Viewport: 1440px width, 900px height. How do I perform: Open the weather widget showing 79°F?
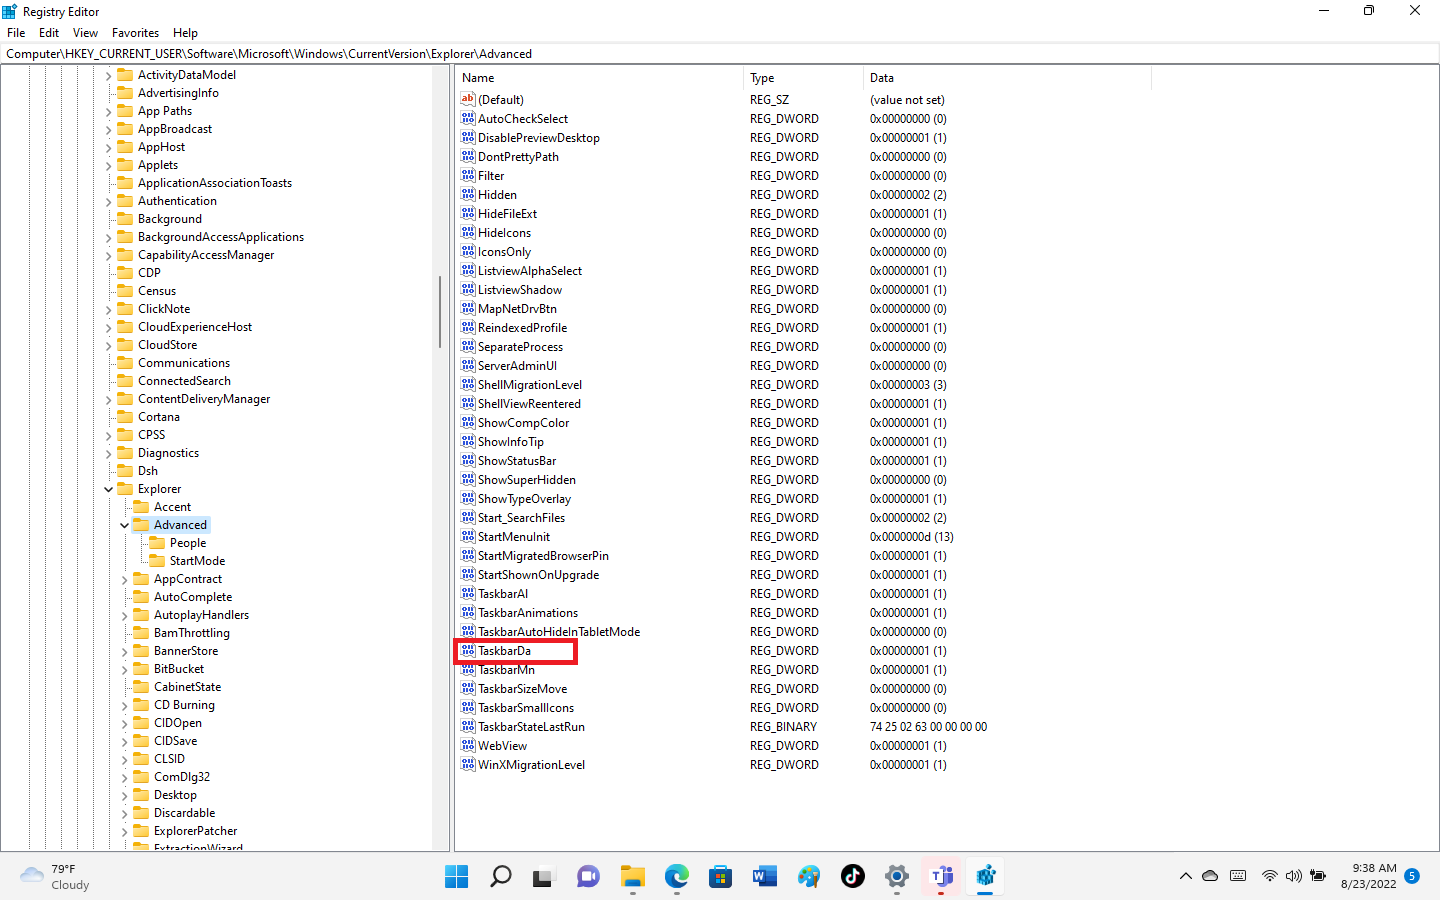click(56, 877)
